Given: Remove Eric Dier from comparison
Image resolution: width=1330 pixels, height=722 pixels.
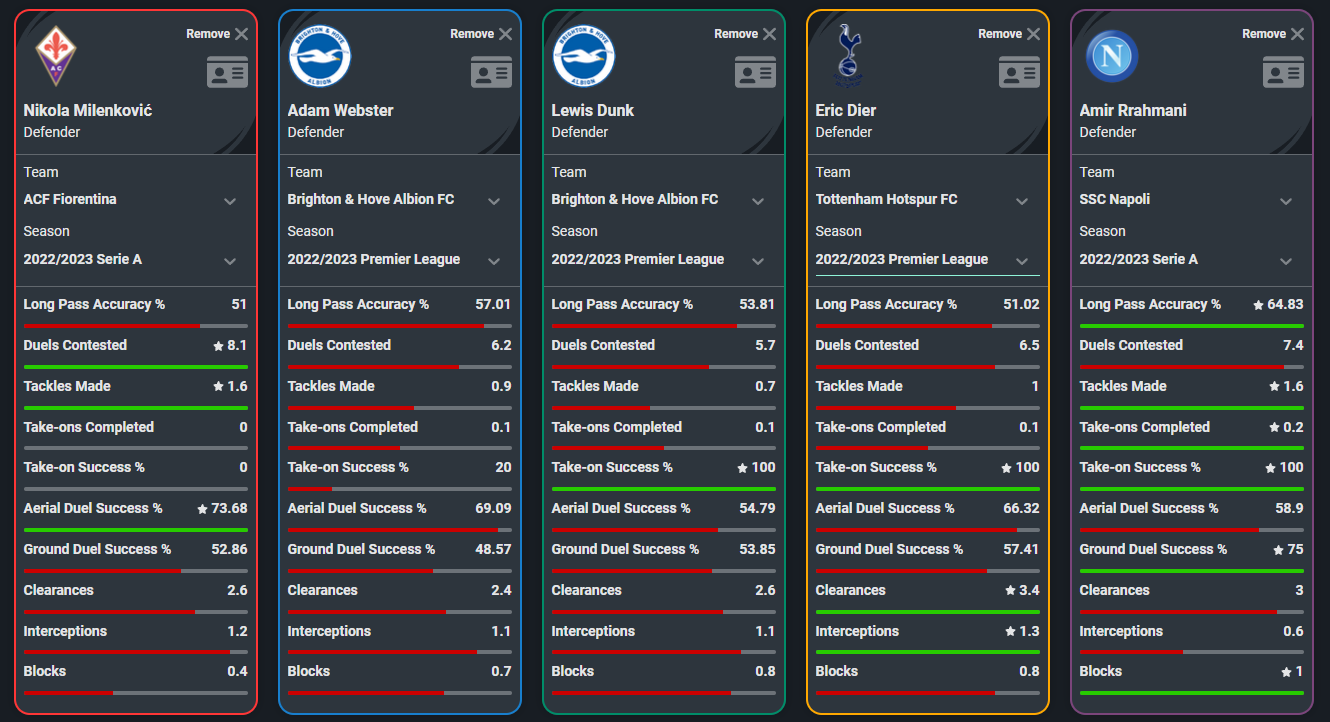Looking at the screenshot, I should click(x=1009, y=34).
